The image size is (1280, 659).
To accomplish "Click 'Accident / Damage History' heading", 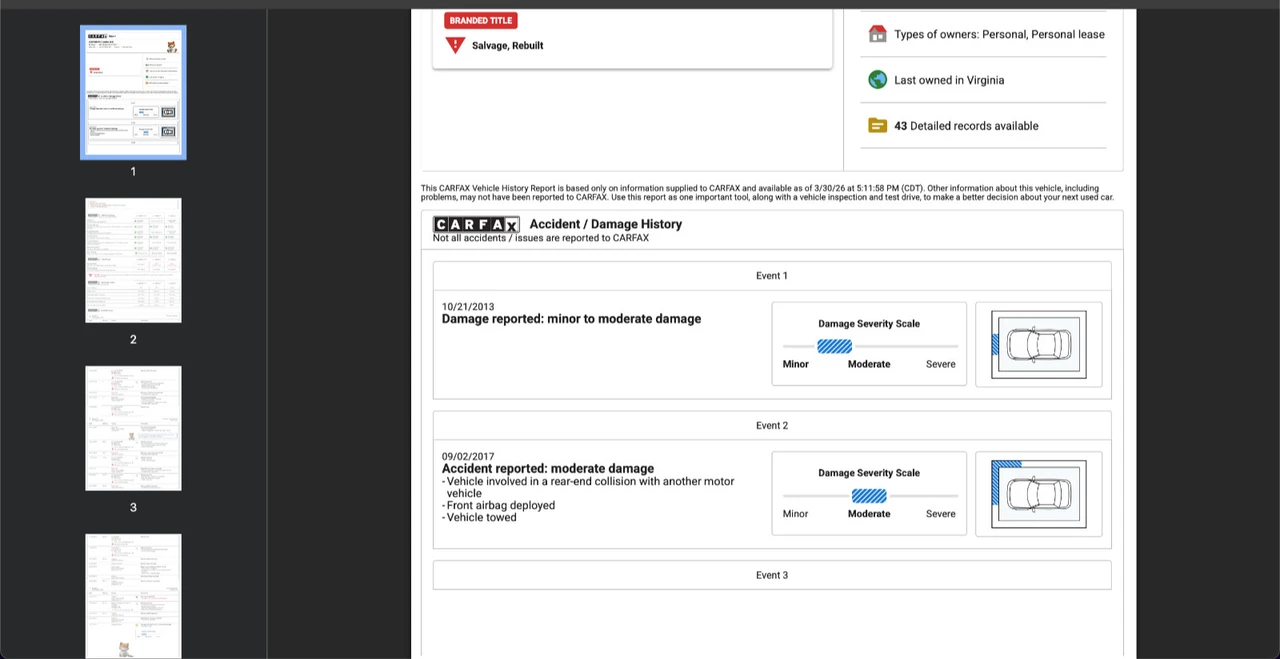I will 606,224.
